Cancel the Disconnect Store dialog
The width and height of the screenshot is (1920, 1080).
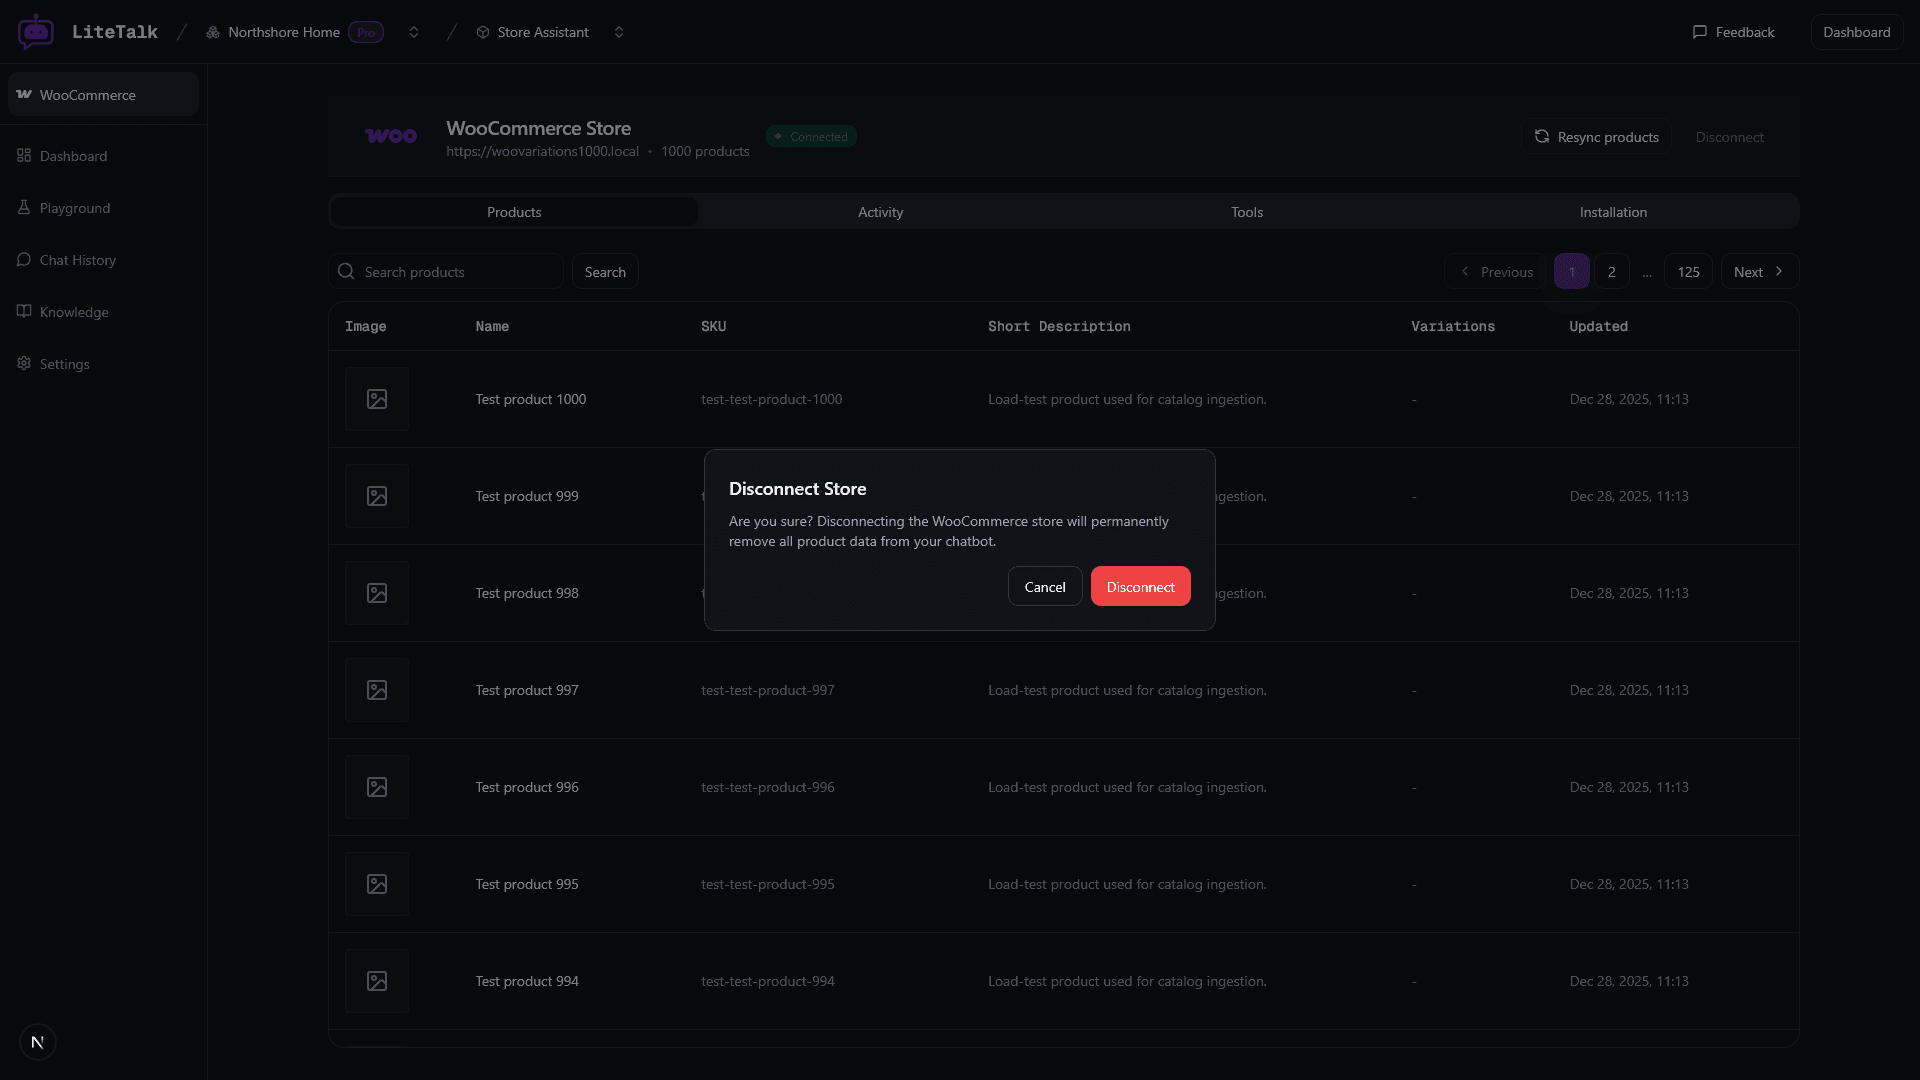pyautogui.click(x=1044, y=586)
